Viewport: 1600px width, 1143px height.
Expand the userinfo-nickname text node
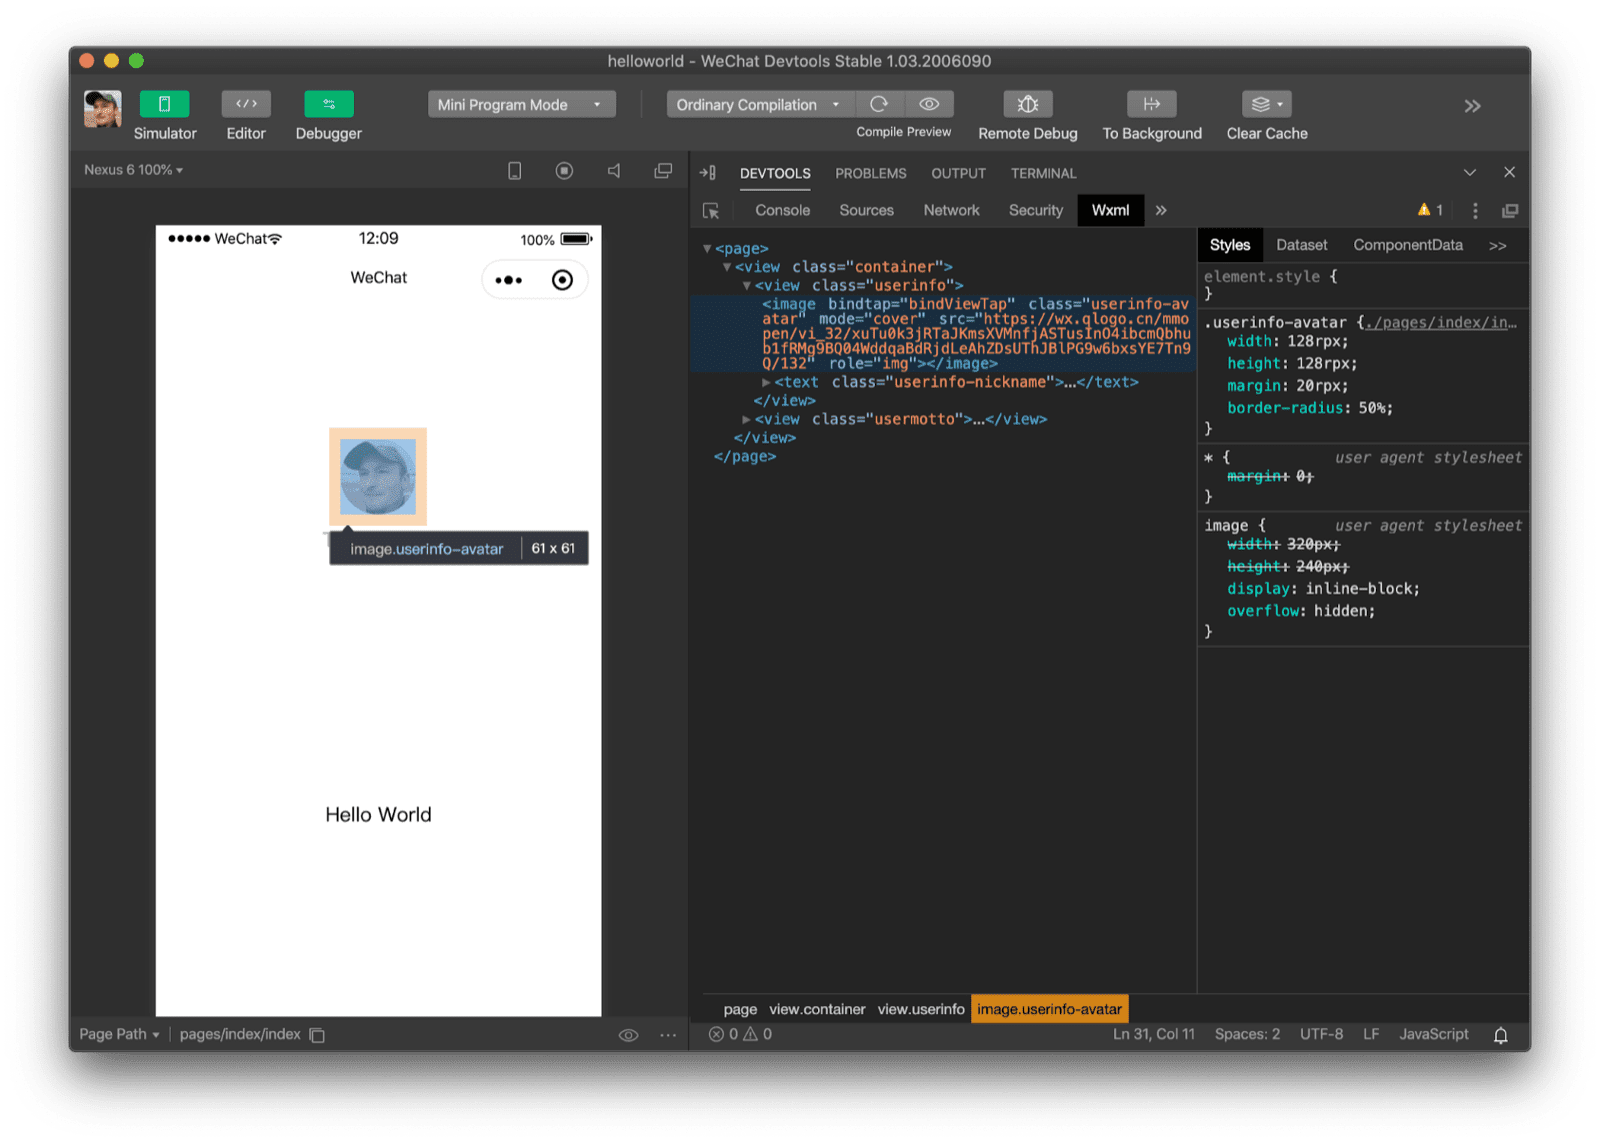pos(765,382)
